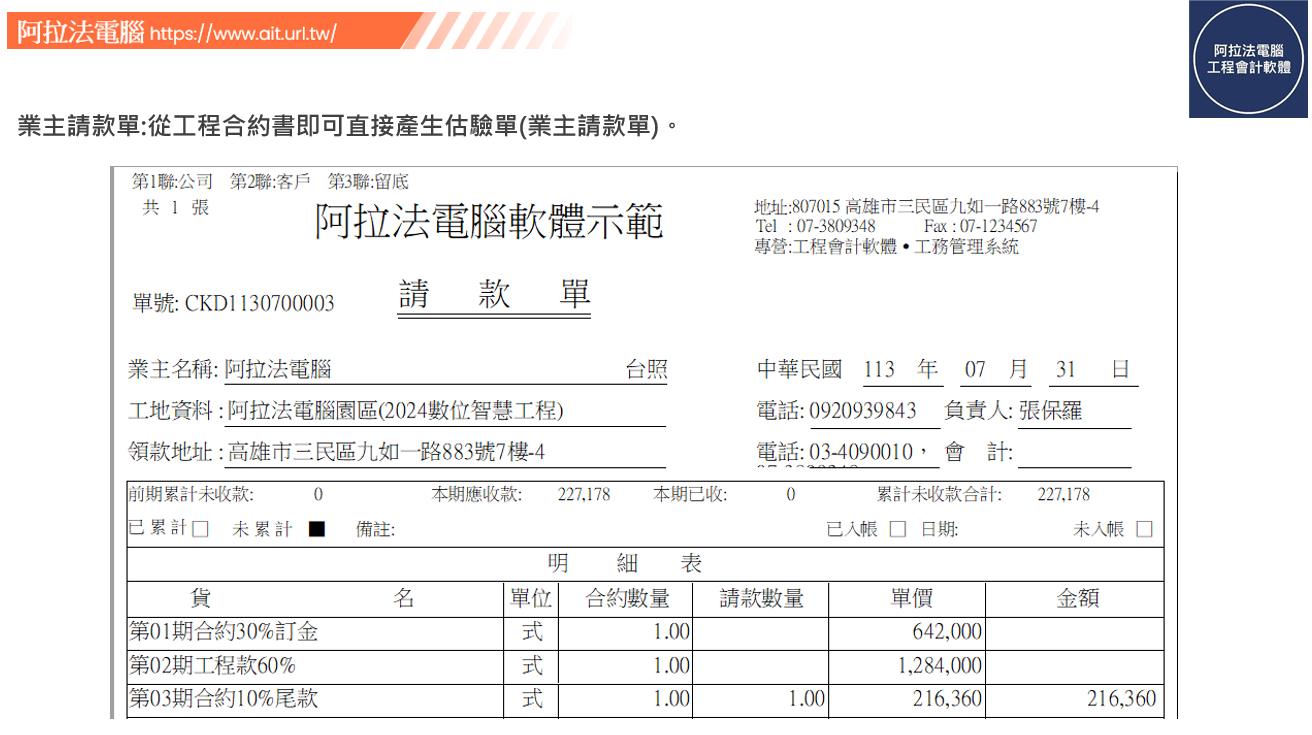This screenshot has width=1312, height=735.
Task: Click the 阿拉法電腦 banner title
Action: click(x=81, y=32)
